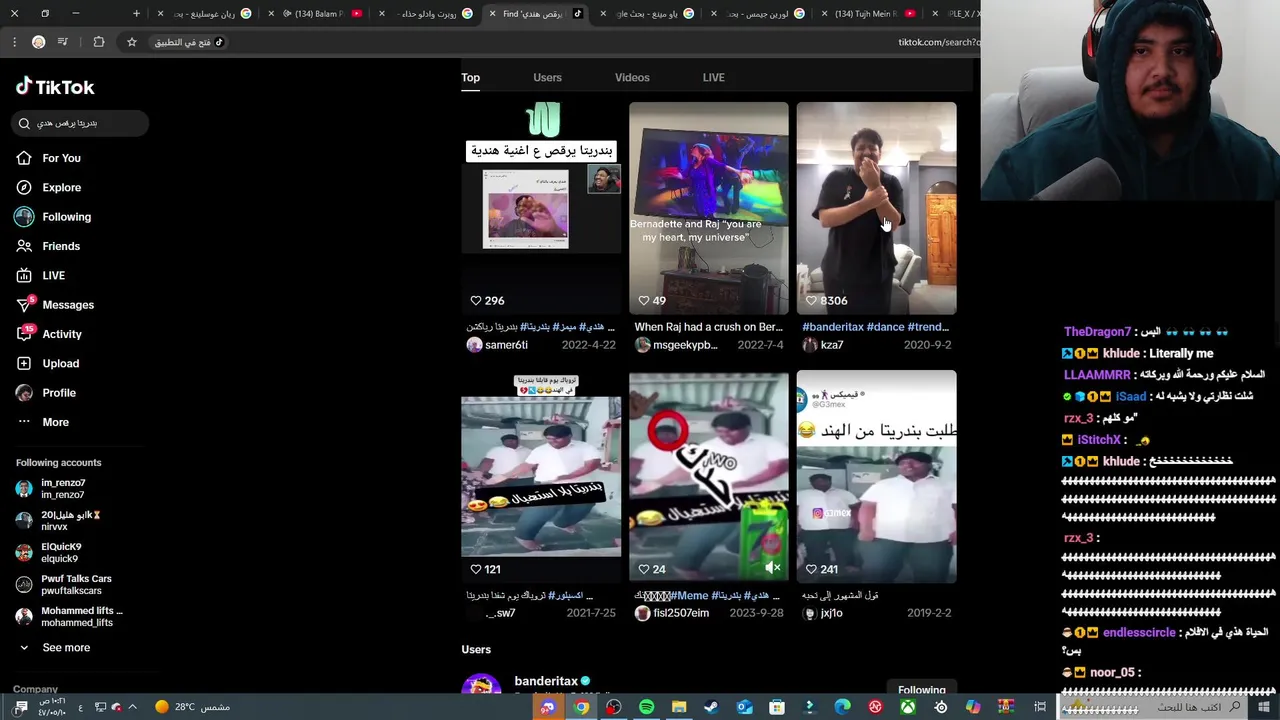1280x720 pixels.
Task: Open kza7 author profile
Action: [823, 345]
